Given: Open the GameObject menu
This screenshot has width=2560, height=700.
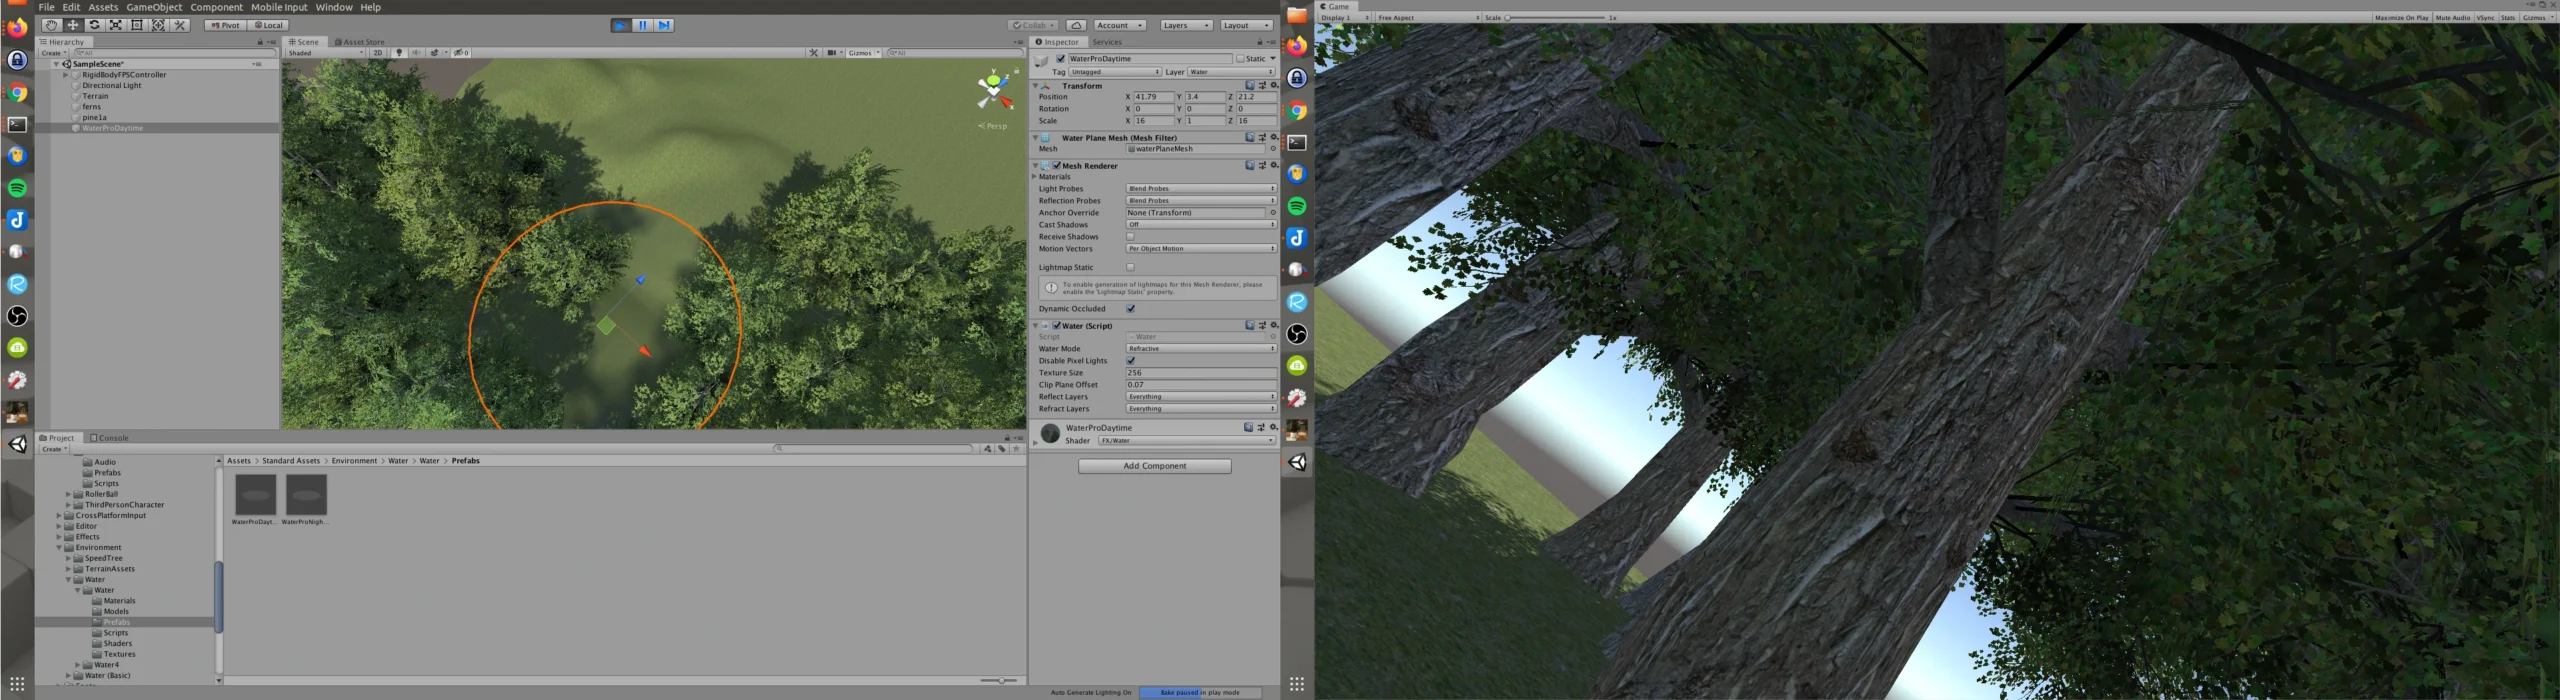Looking at the screenshot, I should pos(154,7).
